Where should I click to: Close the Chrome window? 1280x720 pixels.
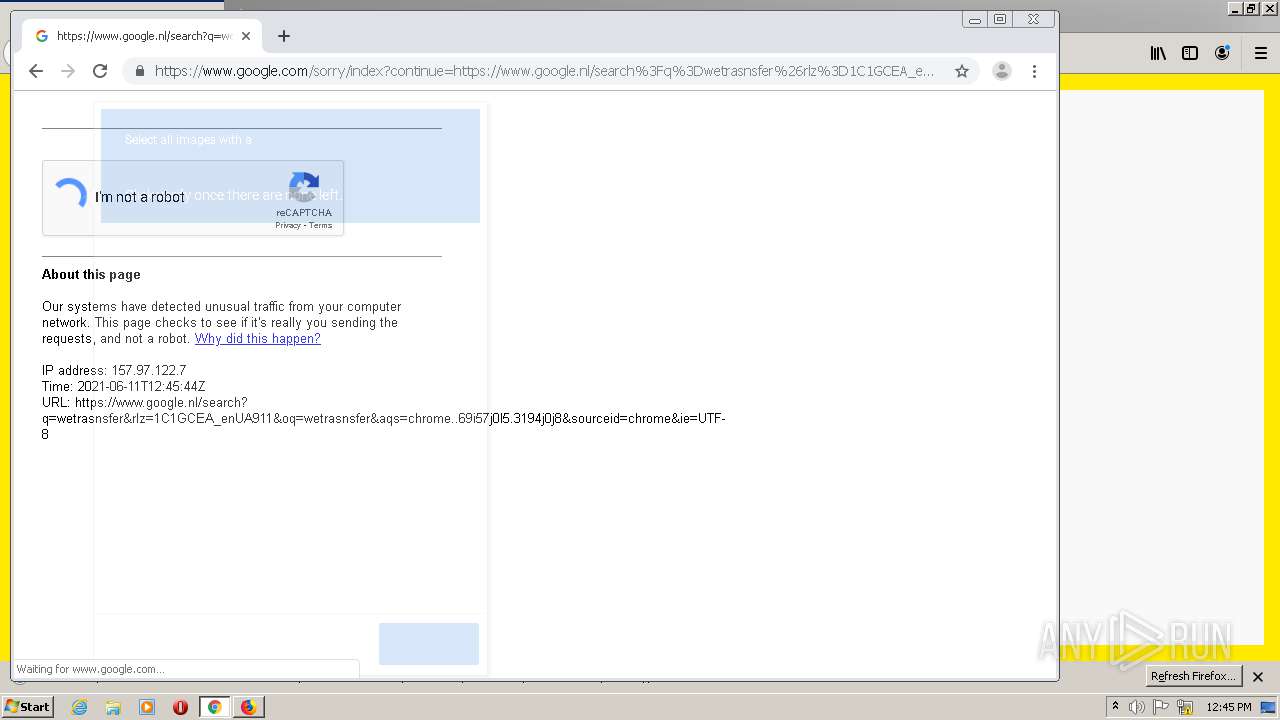click(1033, 19)
